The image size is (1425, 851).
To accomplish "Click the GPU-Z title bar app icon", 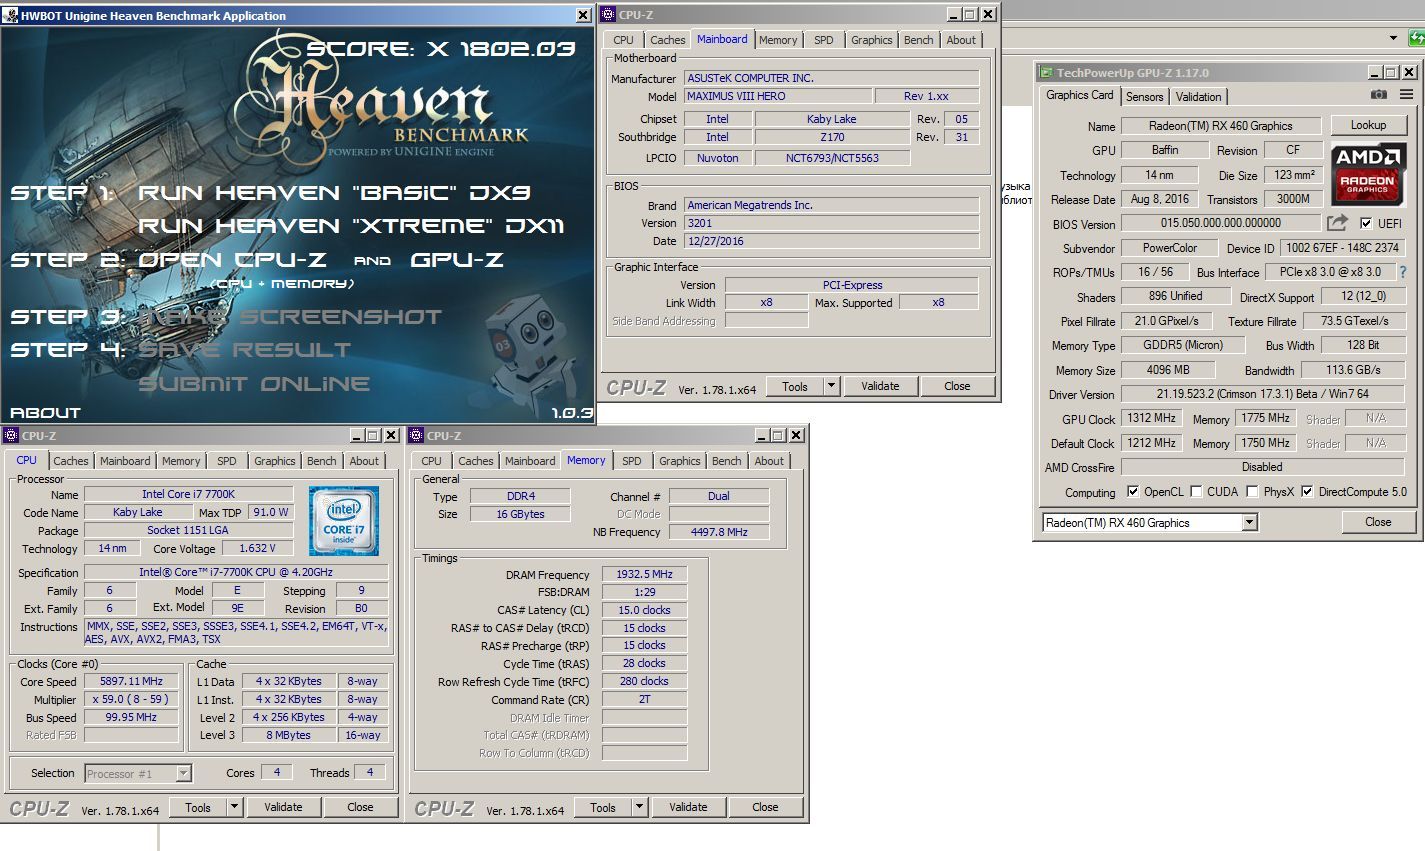I will (1046, 72).
